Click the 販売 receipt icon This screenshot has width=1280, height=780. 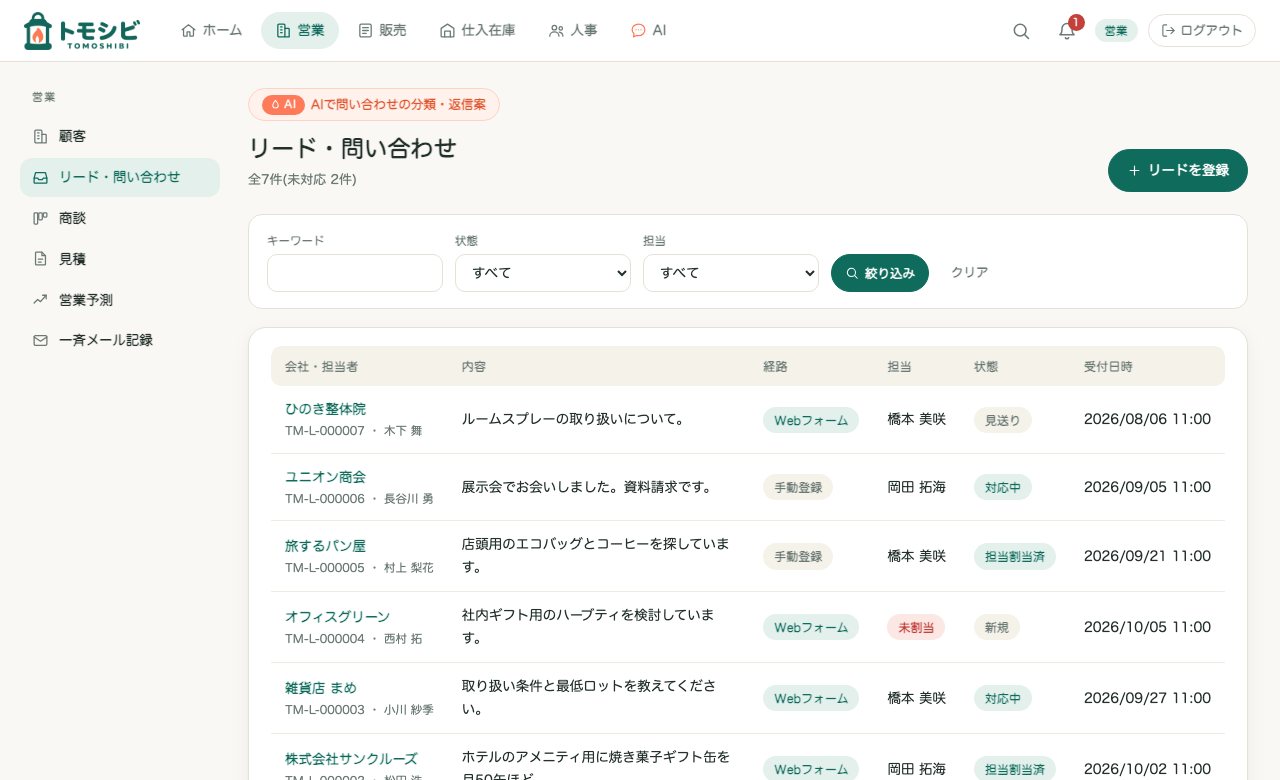point(365,31)
